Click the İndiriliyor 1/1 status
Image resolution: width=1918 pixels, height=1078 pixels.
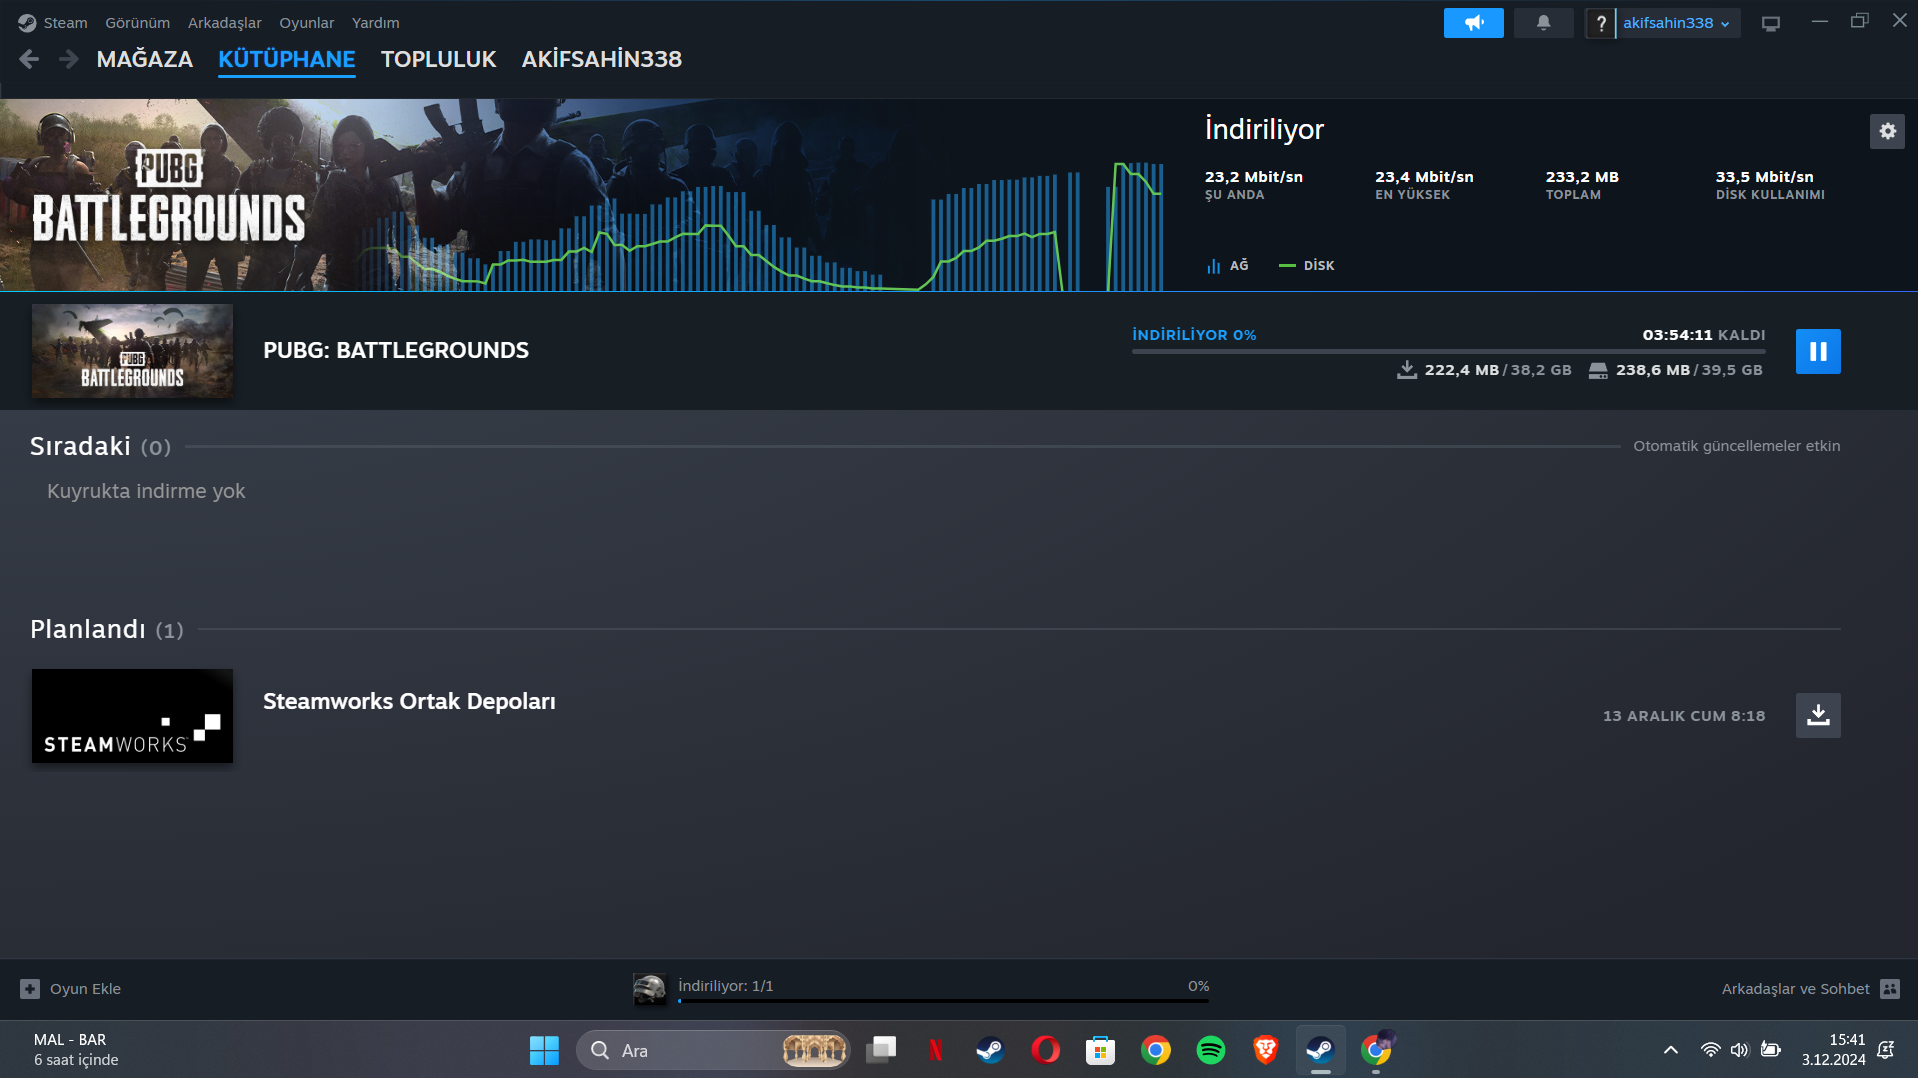tap(726, 986)
